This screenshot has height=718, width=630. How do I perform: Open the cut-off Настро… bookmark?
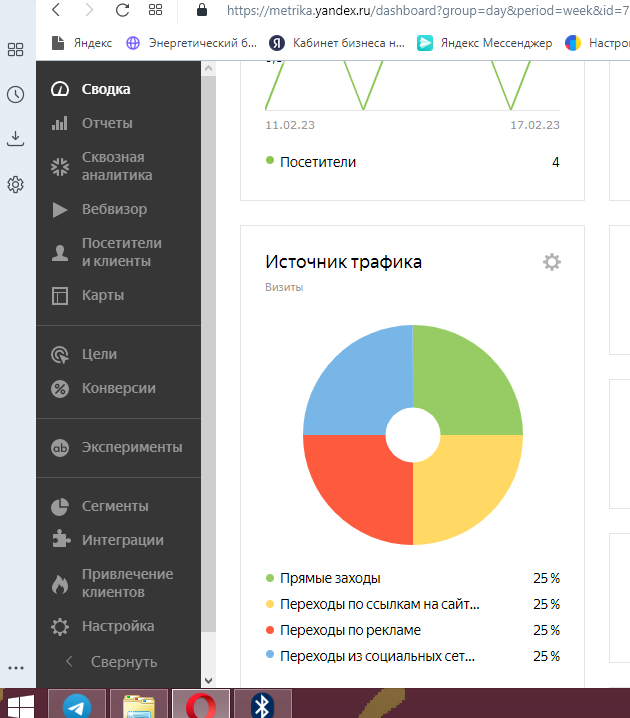pos(597,43)
